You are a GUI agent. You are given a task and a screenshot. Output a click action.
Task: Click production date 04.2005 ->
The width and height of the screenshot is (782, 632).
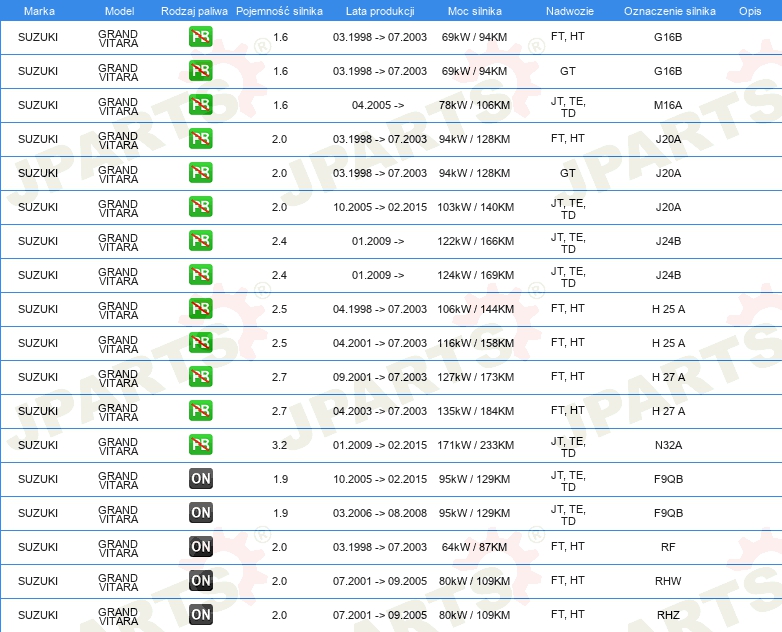pos(378,105)
